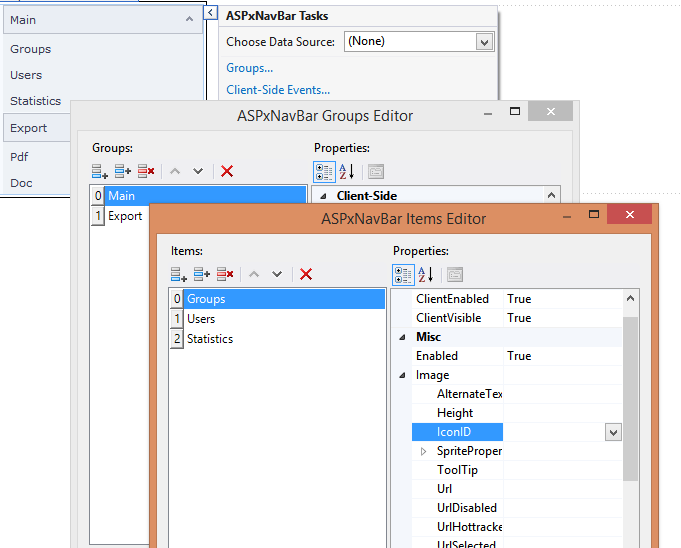681x548 pixels.
Task: Open the IconID property dropdown
Action: pyautogui.click(x=613, y=432)
